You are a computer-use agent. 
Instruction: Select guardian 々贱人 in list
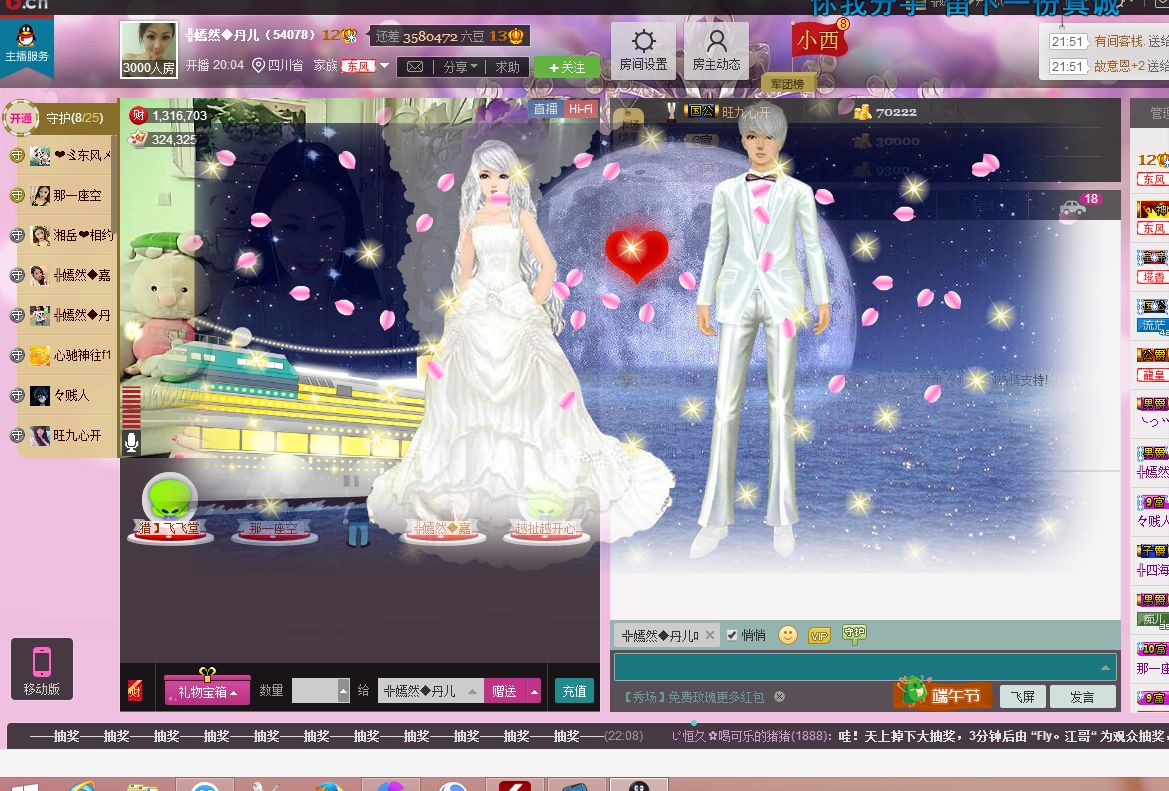coord(63,395)
